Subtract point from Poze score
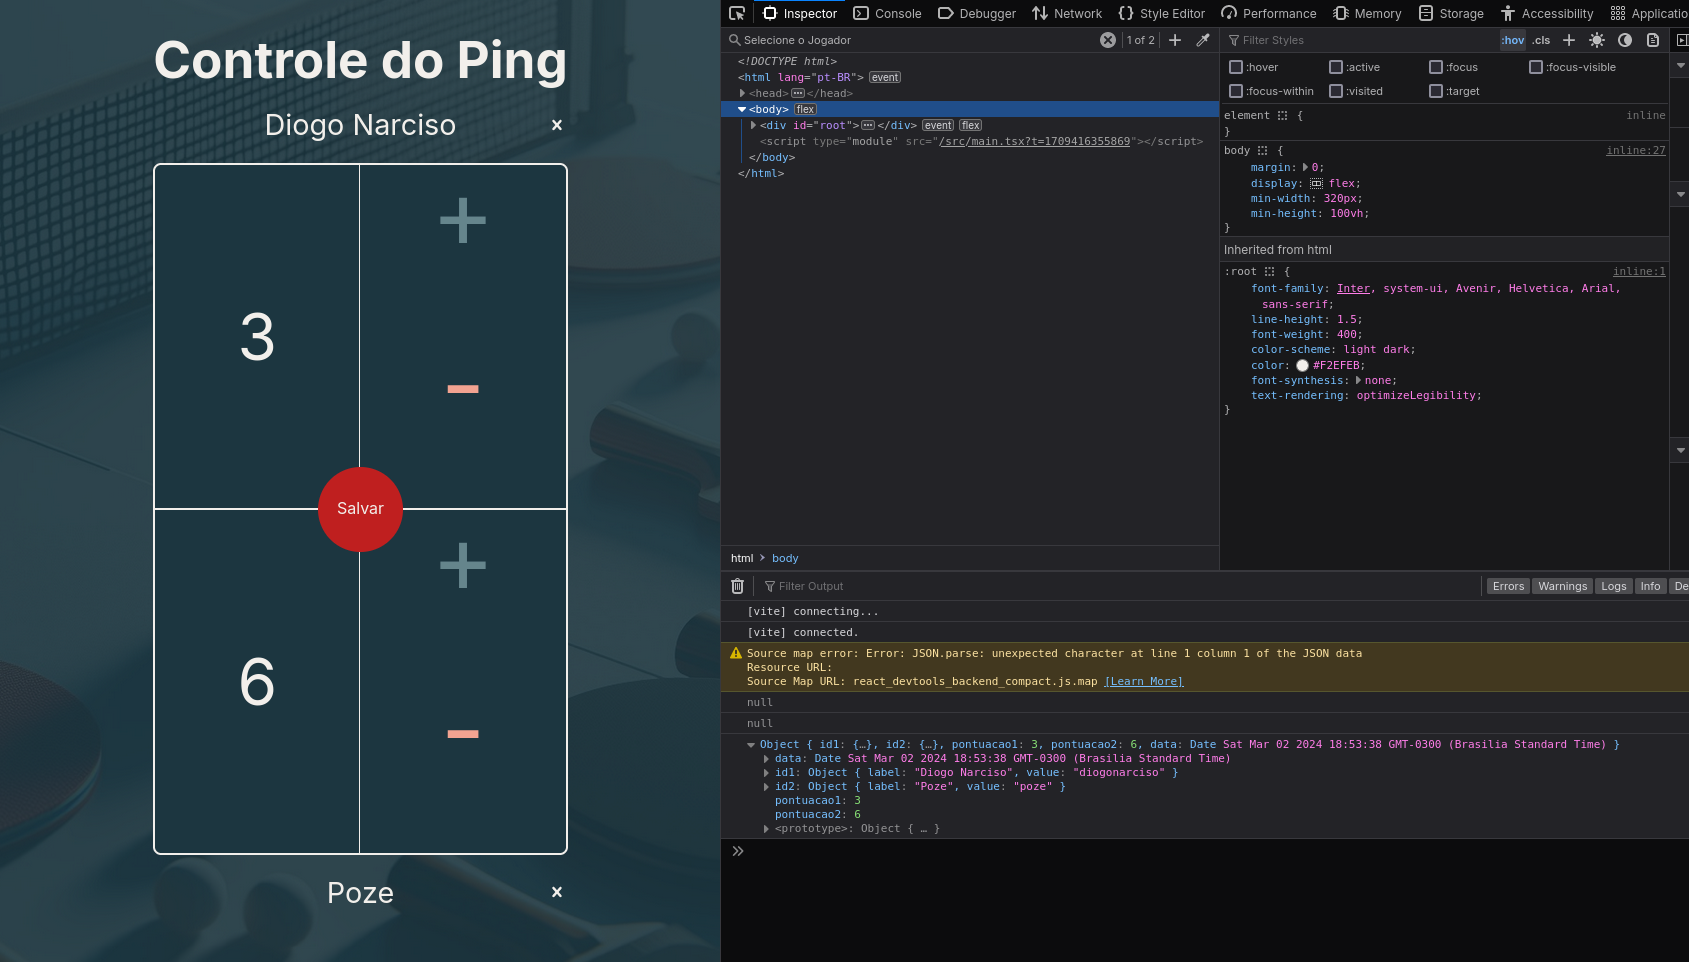 pyautogui.click(x=463, y=734)
